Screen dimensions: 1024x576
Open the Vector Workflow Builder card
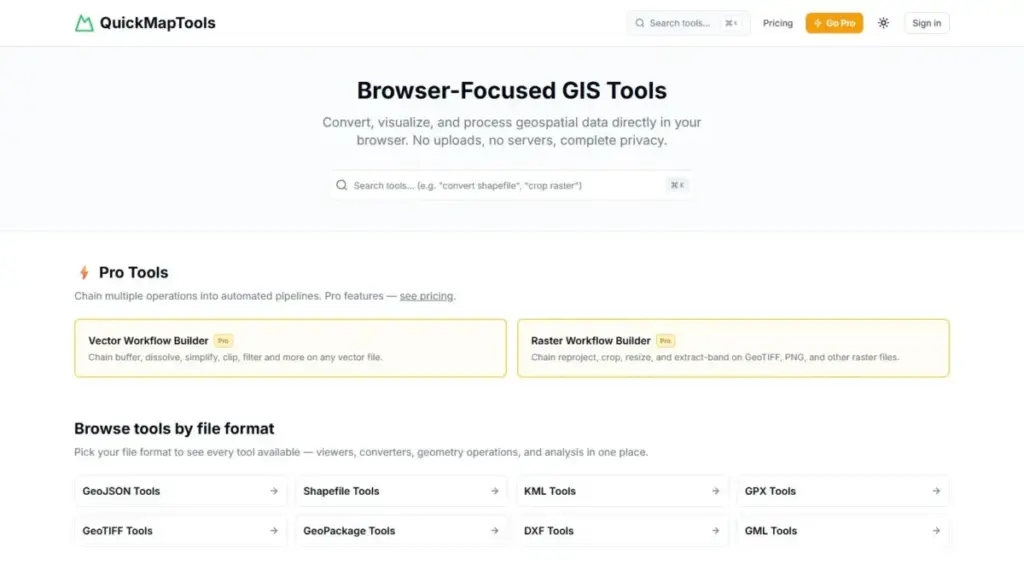[x=290, y=348]
